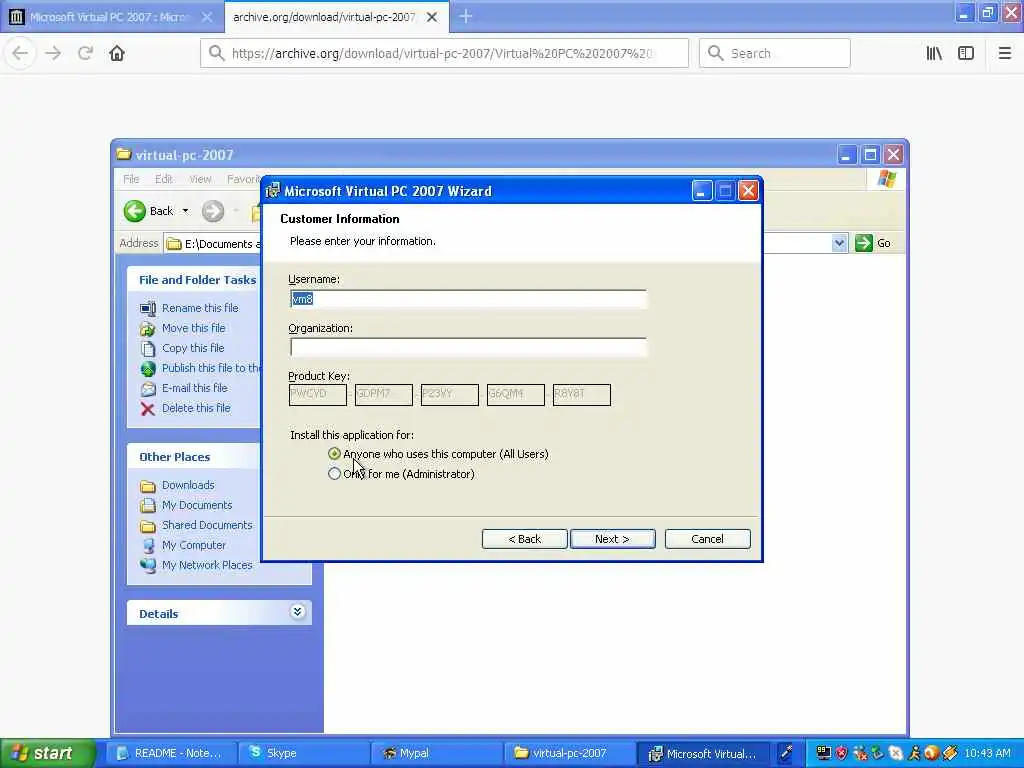Click Publish this file to the Web
This screenshot has width=1024, height=768.
point(211,368)
